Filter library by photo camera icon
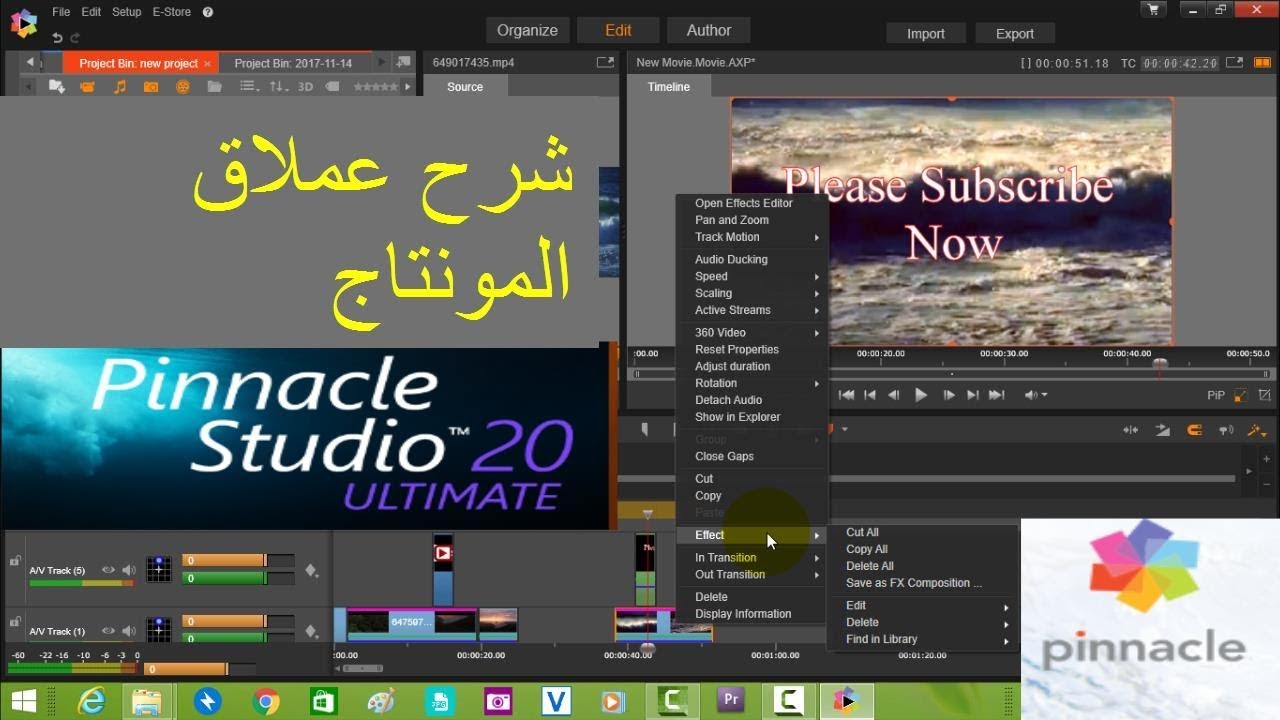Viewport: 1280px width, 720px height. tap(151, 87)
